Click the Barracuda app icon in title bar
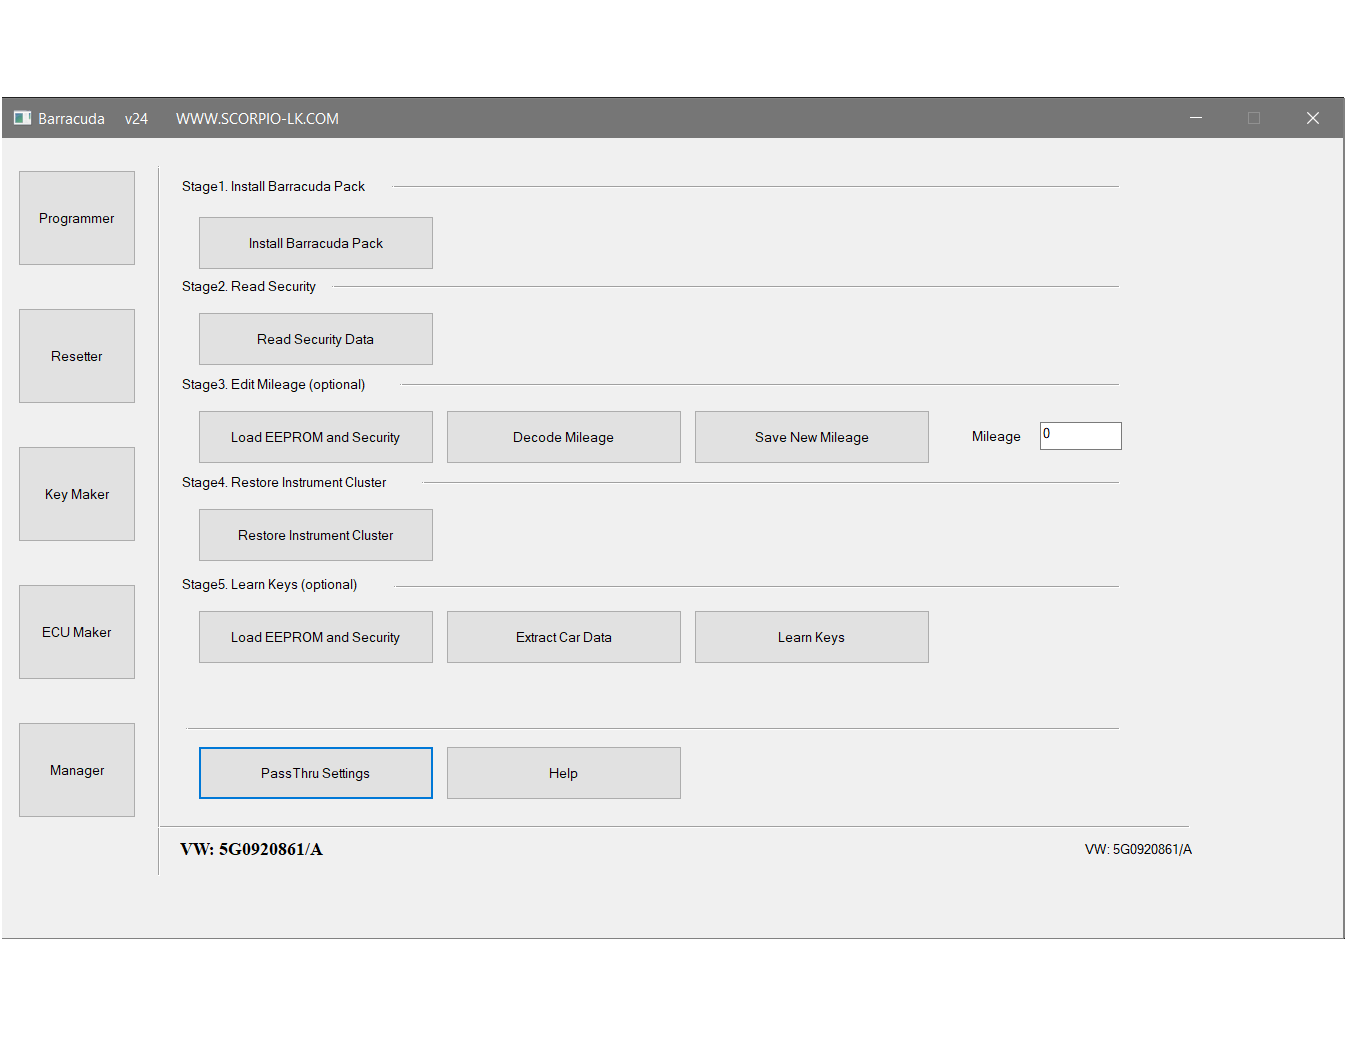Viewport: 1346px width, 1037px height. [22, 118]
